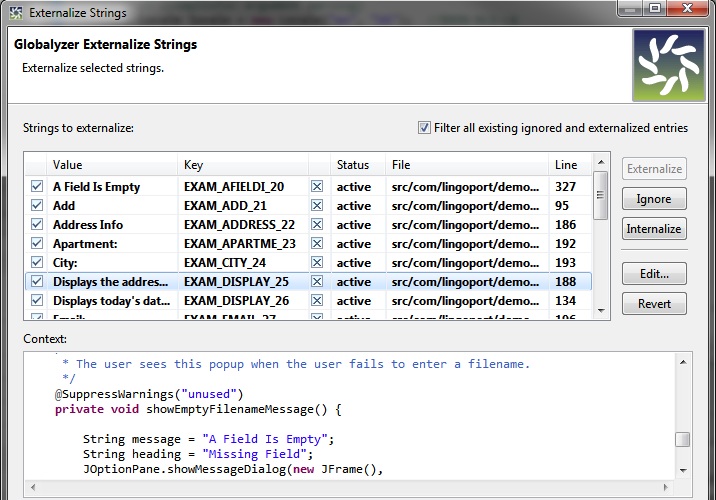Screen dimensions: 716x500
Task: Open the Edit... dialog button
Action: click(x=653, y=274)
